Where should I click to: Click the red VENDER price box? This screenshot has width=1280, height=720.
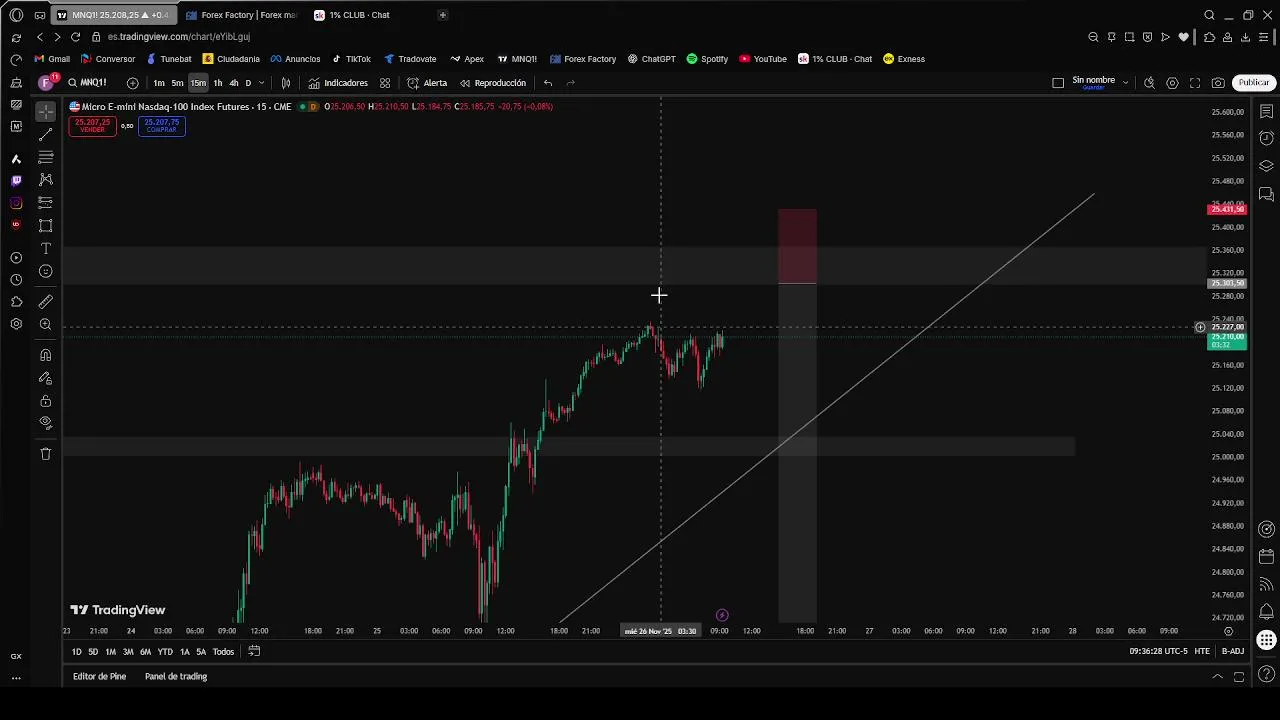[92, 125]
